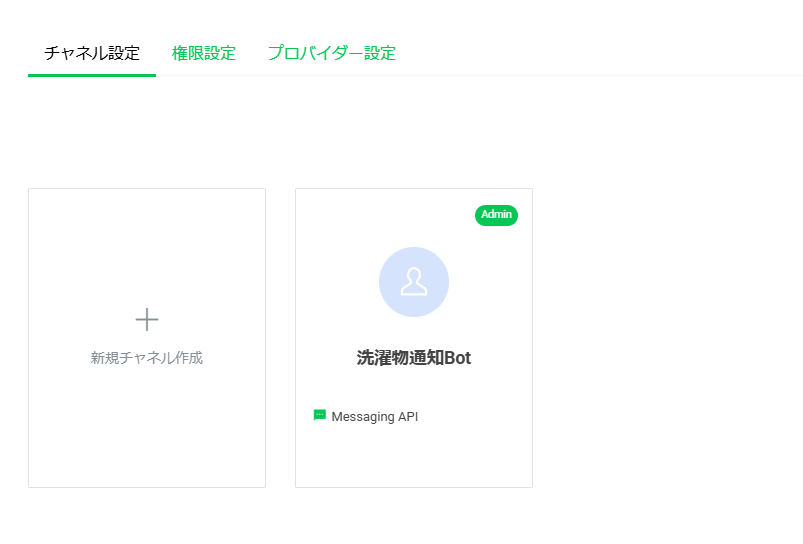Viewport: 803px width, 544px height.
Task: Open the プロバイダー設定 tab
Action: point(331,53)
